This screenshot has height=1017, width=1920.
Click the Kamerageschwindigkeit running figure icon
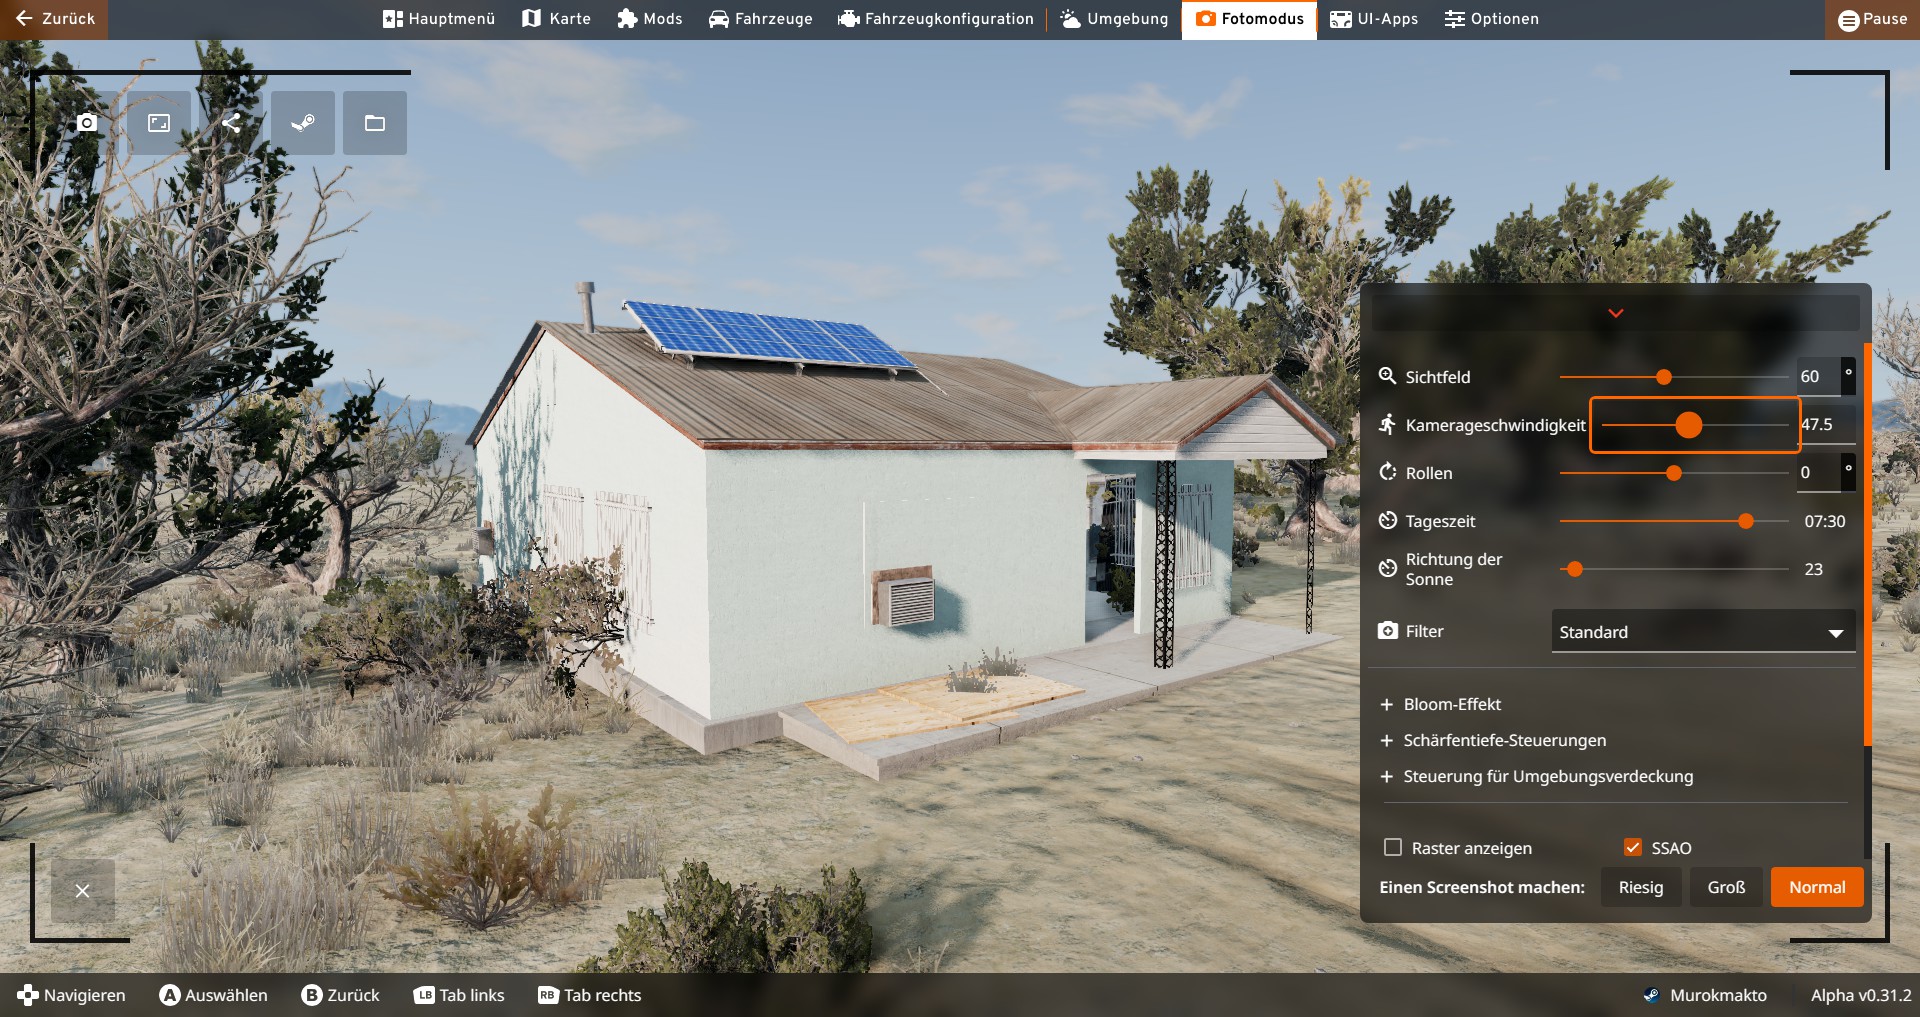point(1387,424)
